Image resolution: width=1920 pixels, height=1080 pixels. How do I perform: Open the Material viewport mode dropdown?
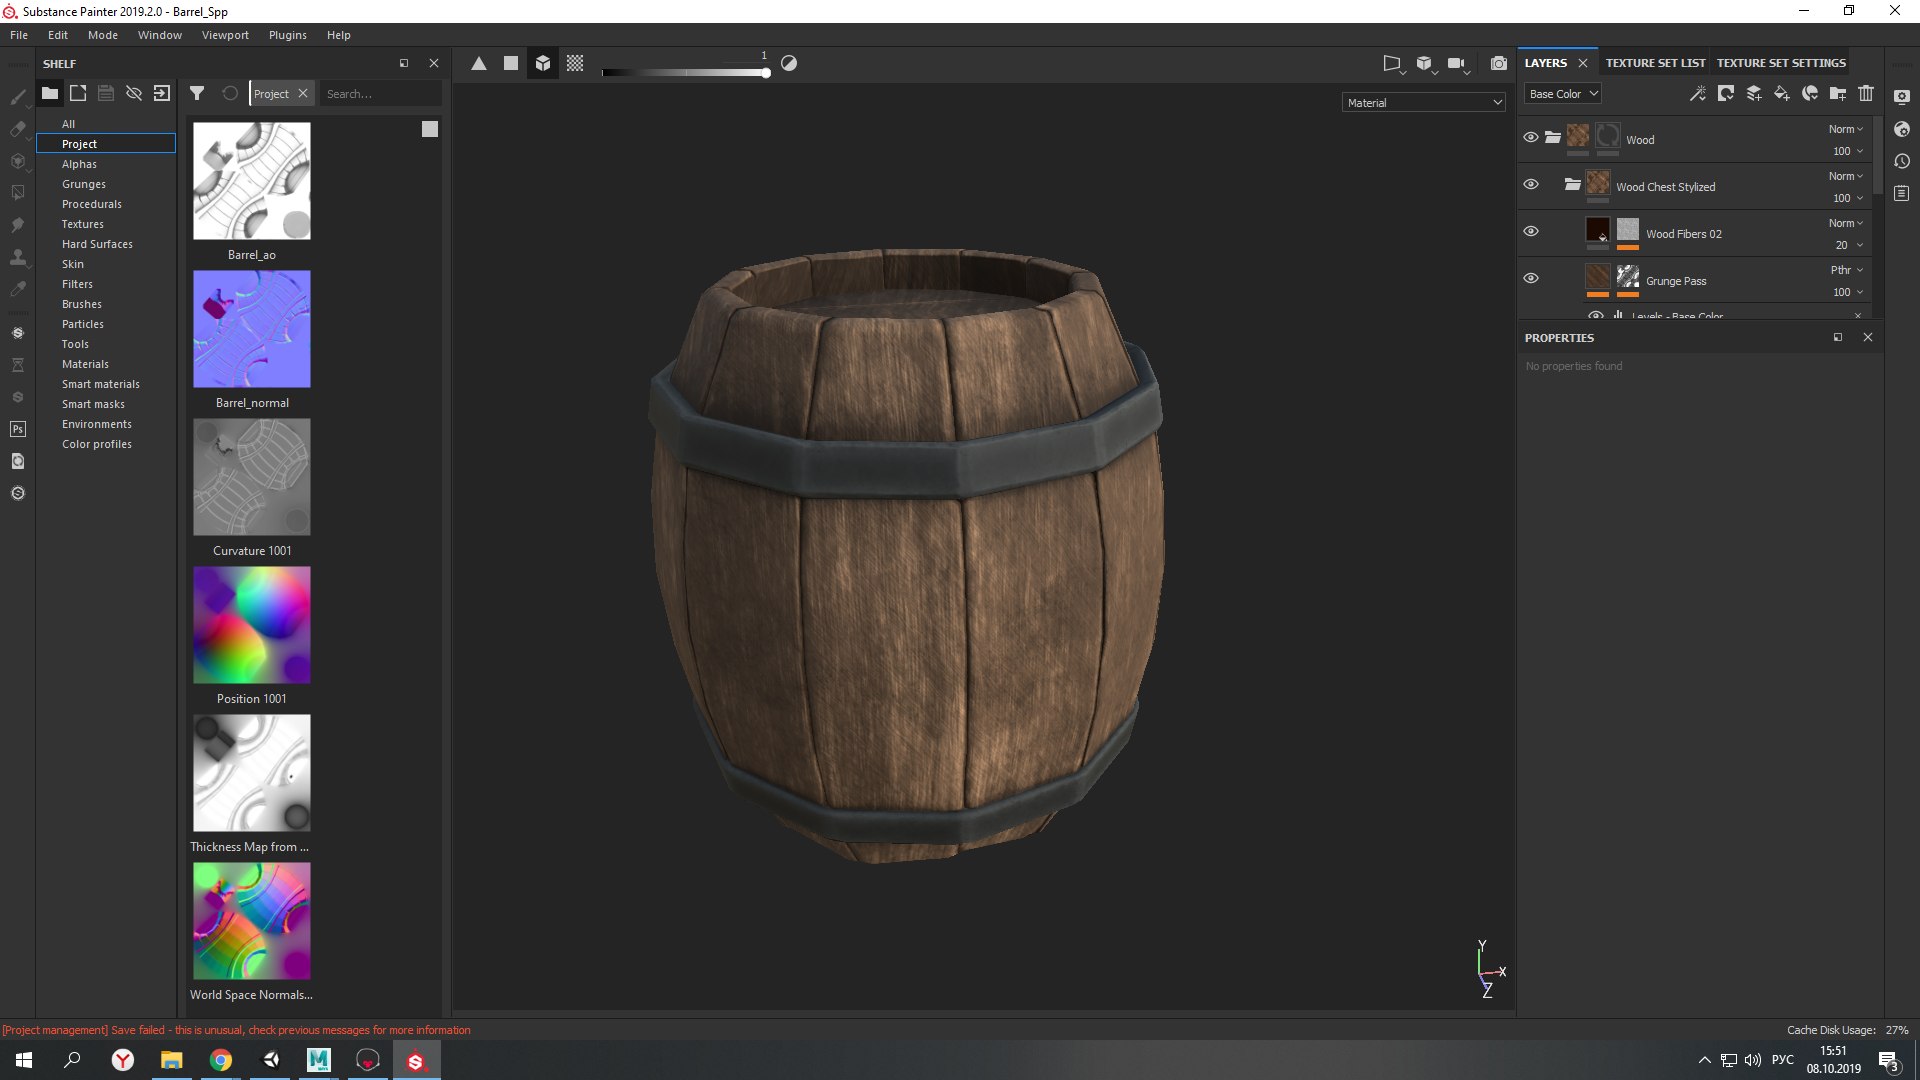(1424, 102)
